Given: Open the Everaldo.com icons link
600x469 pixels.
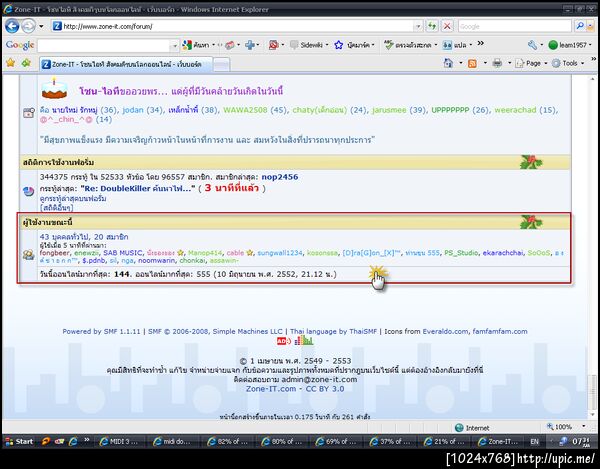Looking at the screenshot, I should [x=445, y=332].
